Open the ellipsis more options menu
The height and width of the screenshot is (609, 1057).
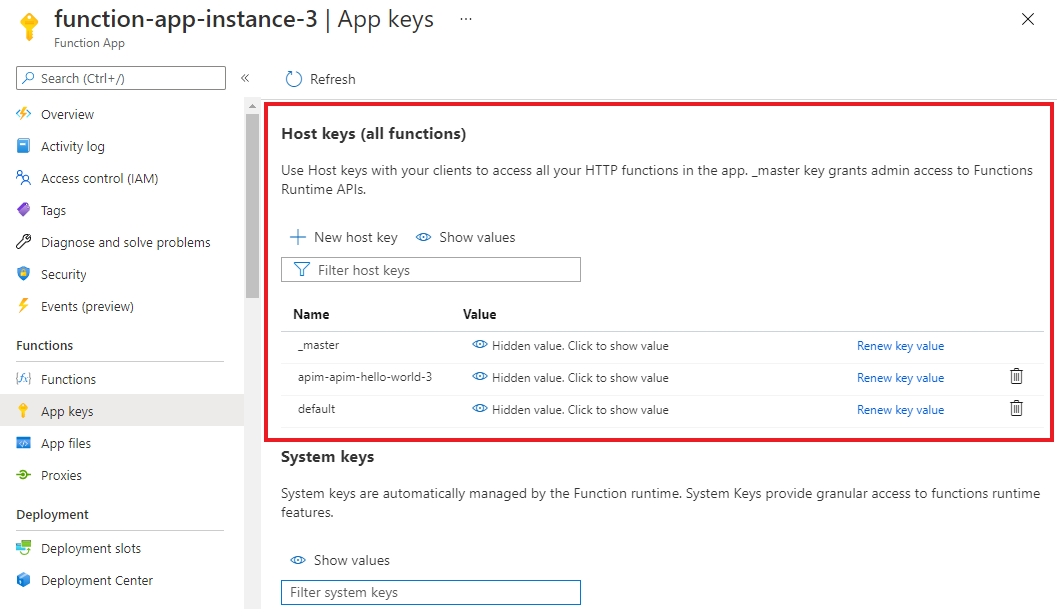466,19
